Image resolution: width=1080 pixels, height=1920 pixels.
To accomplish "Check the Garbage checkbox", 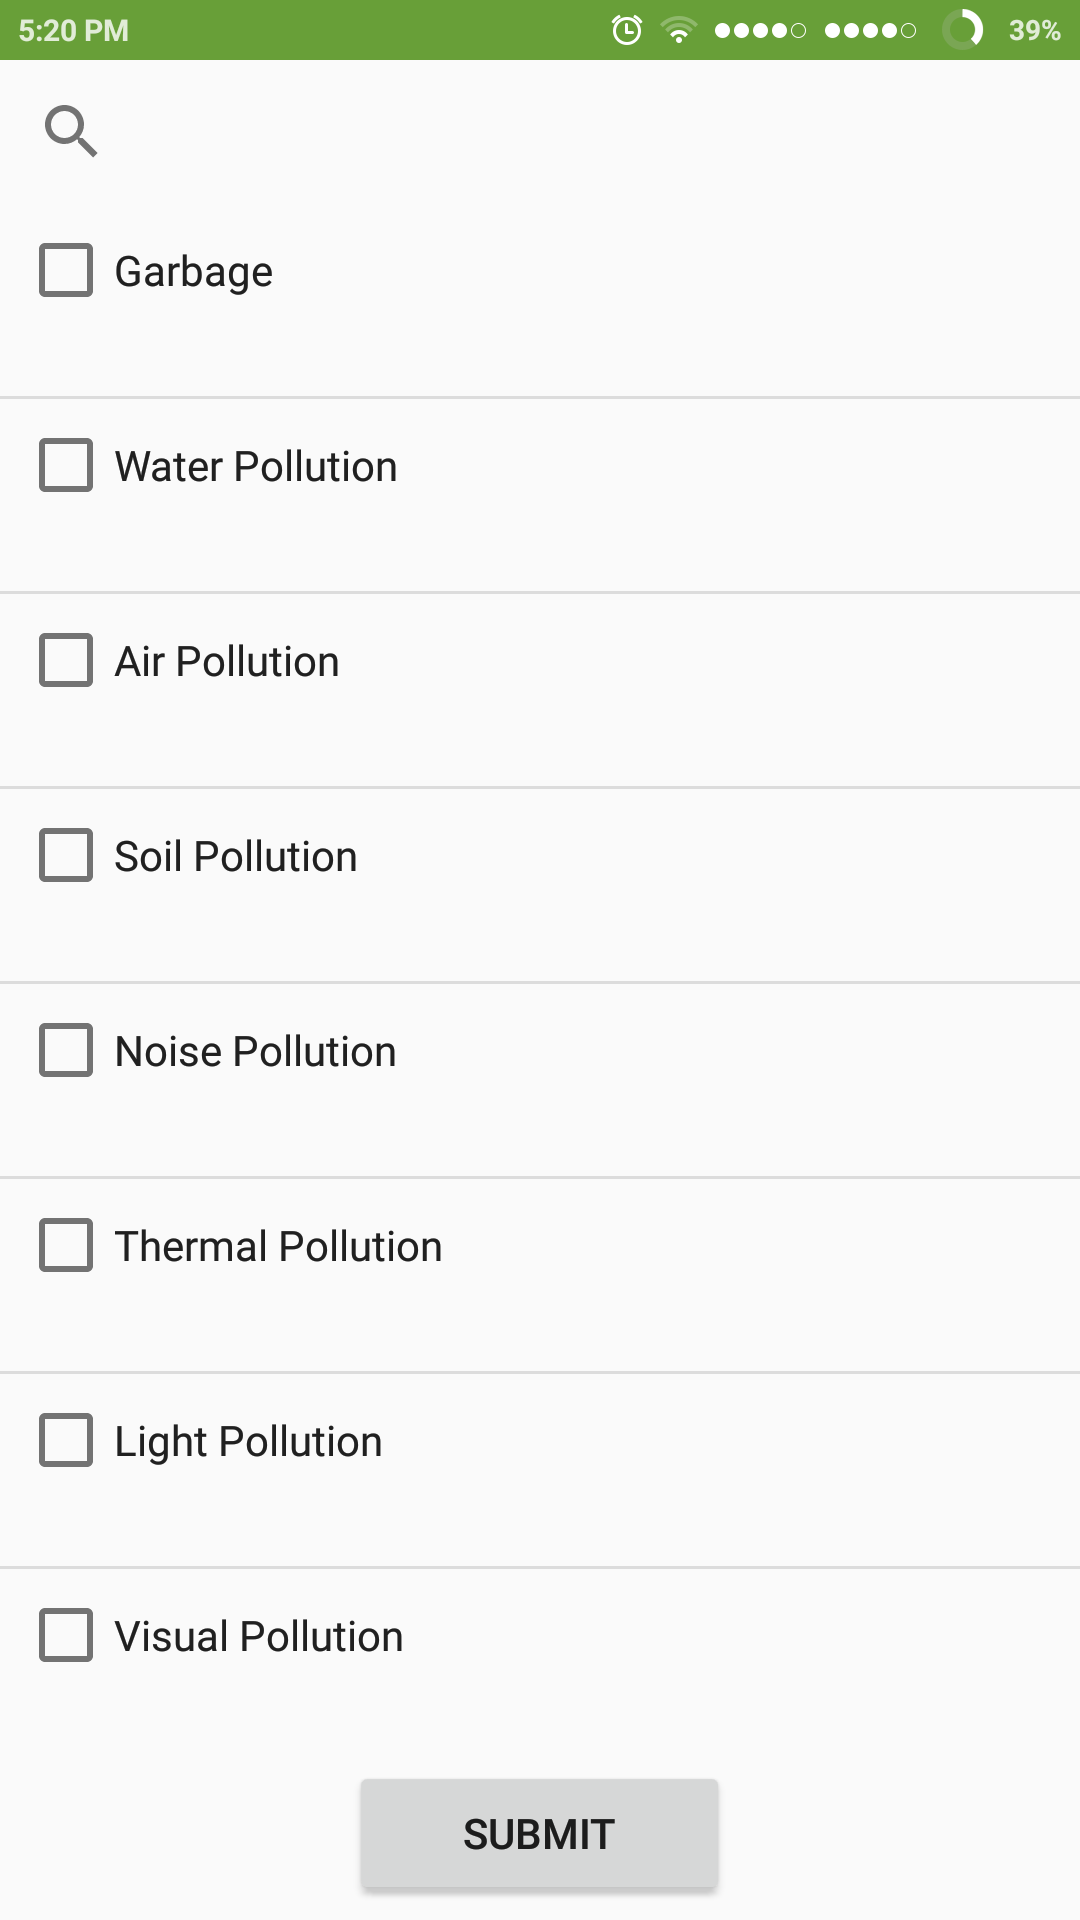I will pyautogui.click(x=66, y=270).
